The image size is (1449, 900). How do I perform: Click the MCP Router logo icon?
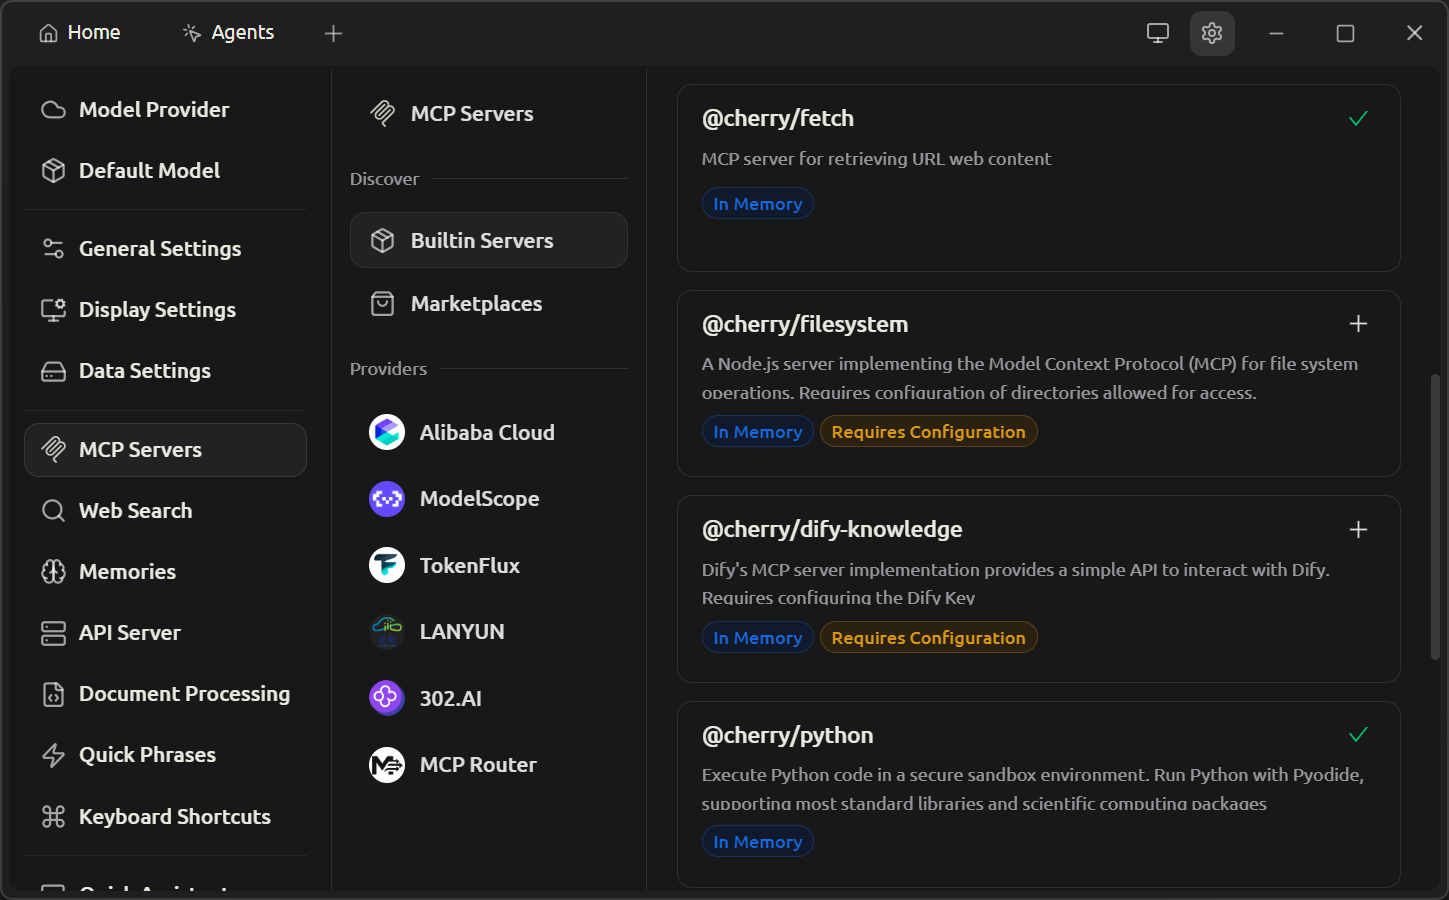pos(387,765)
